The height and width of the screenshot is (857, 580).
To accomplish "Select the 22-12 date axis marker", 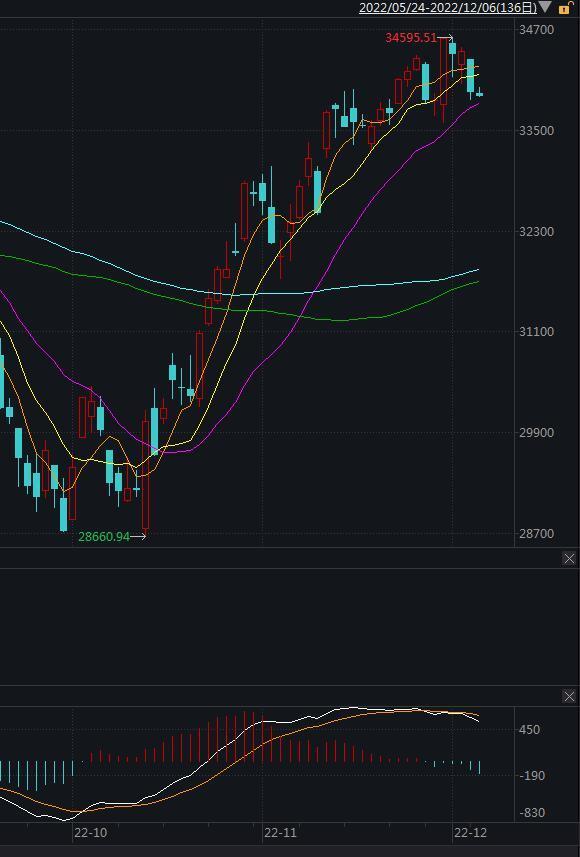I will tap(470, 833).
